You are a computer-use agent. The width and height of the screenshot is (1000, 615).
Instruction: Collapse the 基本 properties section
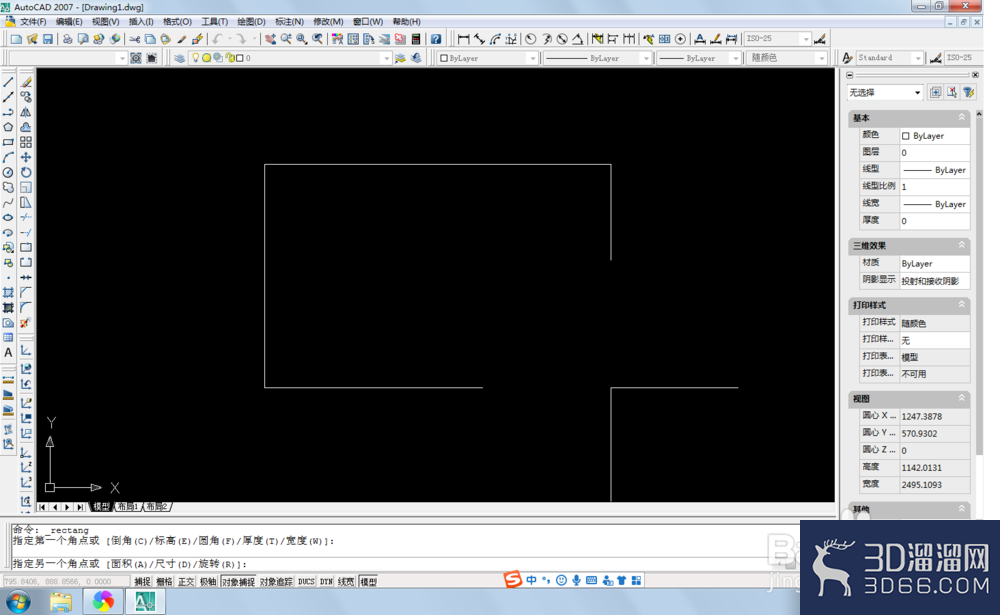click(961, 117)
